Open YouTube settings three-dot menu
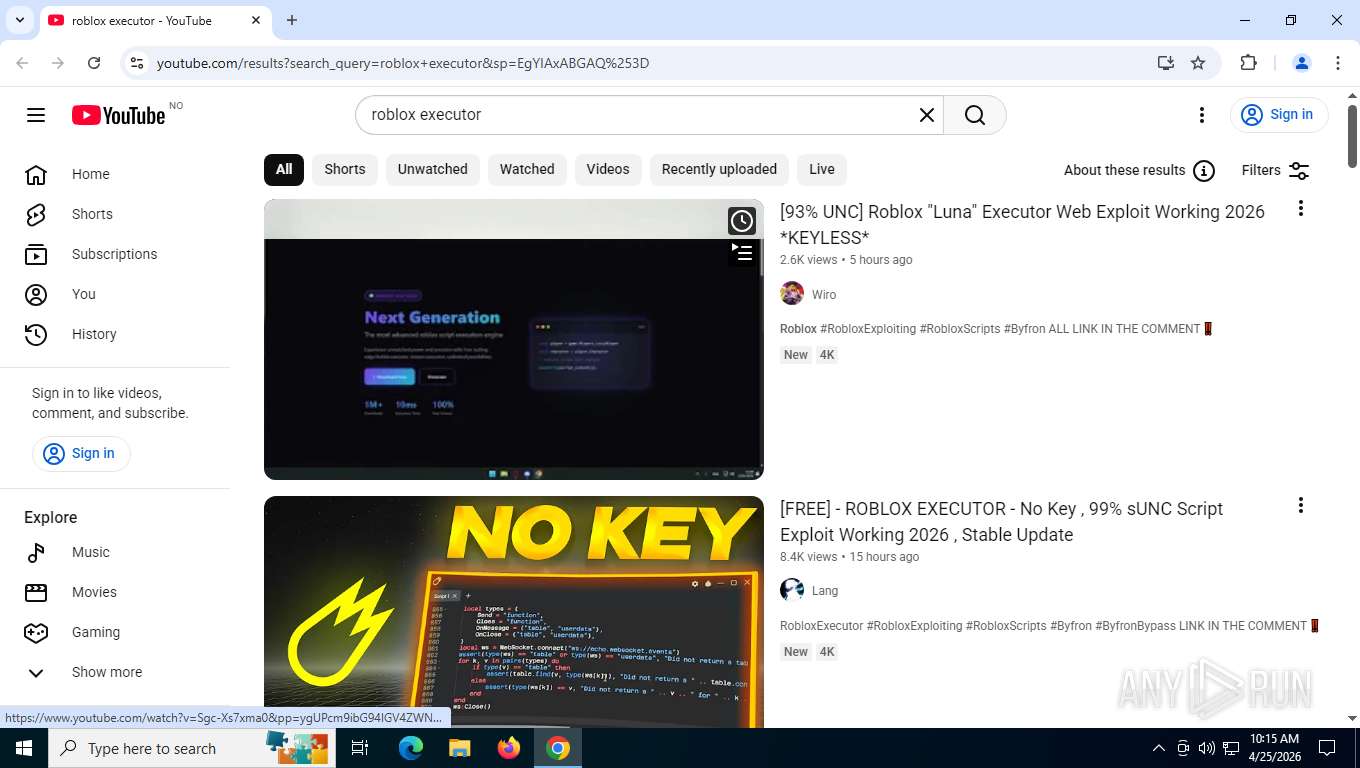 pos(1202,115)
